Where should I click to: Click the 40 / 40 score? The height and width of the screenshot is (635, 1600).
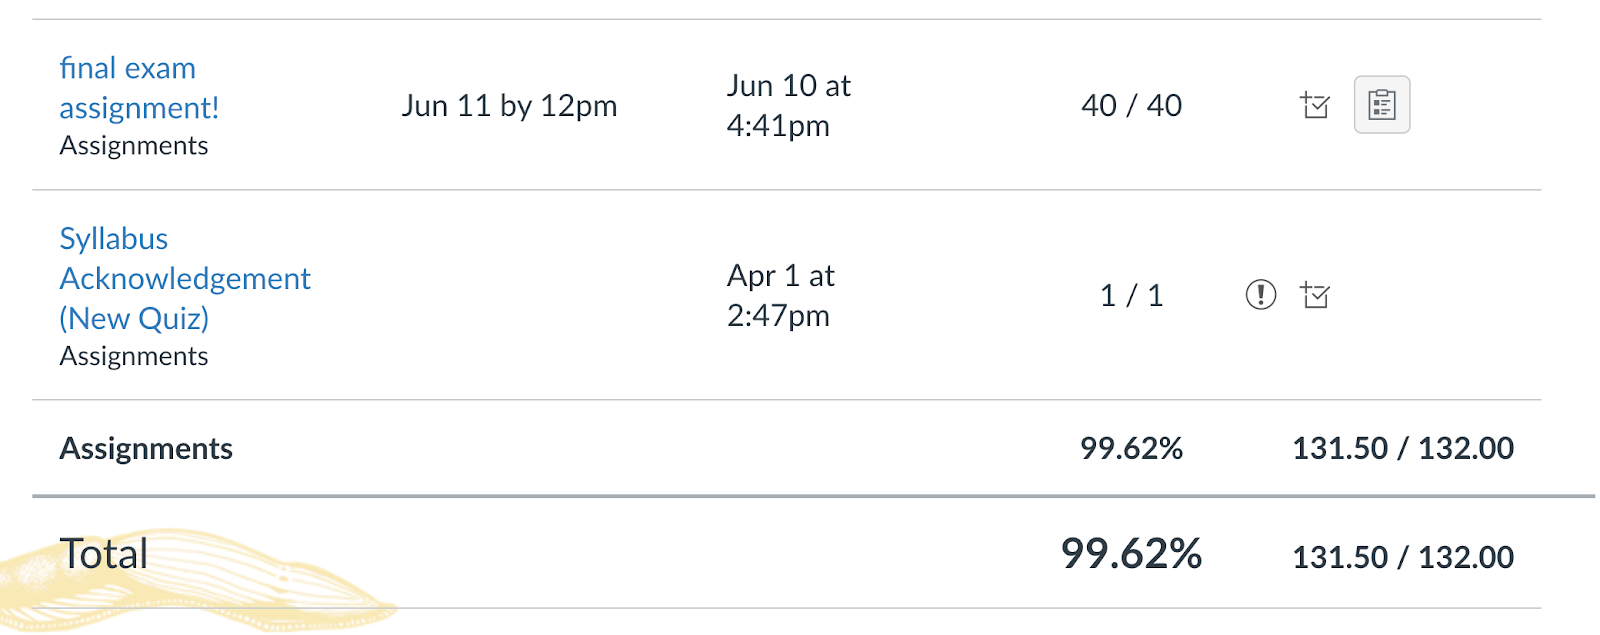[1131, 105]
